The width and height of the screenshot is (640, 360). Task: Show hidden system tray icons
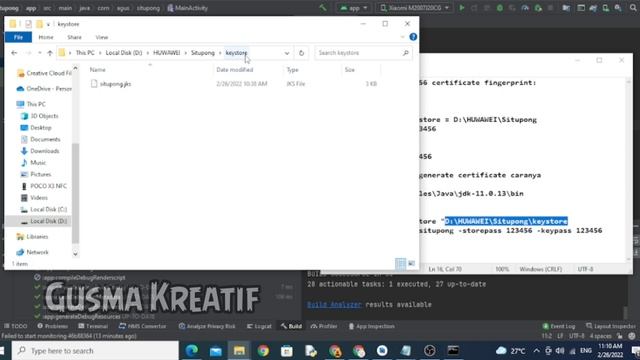click(x=536, y=351)
